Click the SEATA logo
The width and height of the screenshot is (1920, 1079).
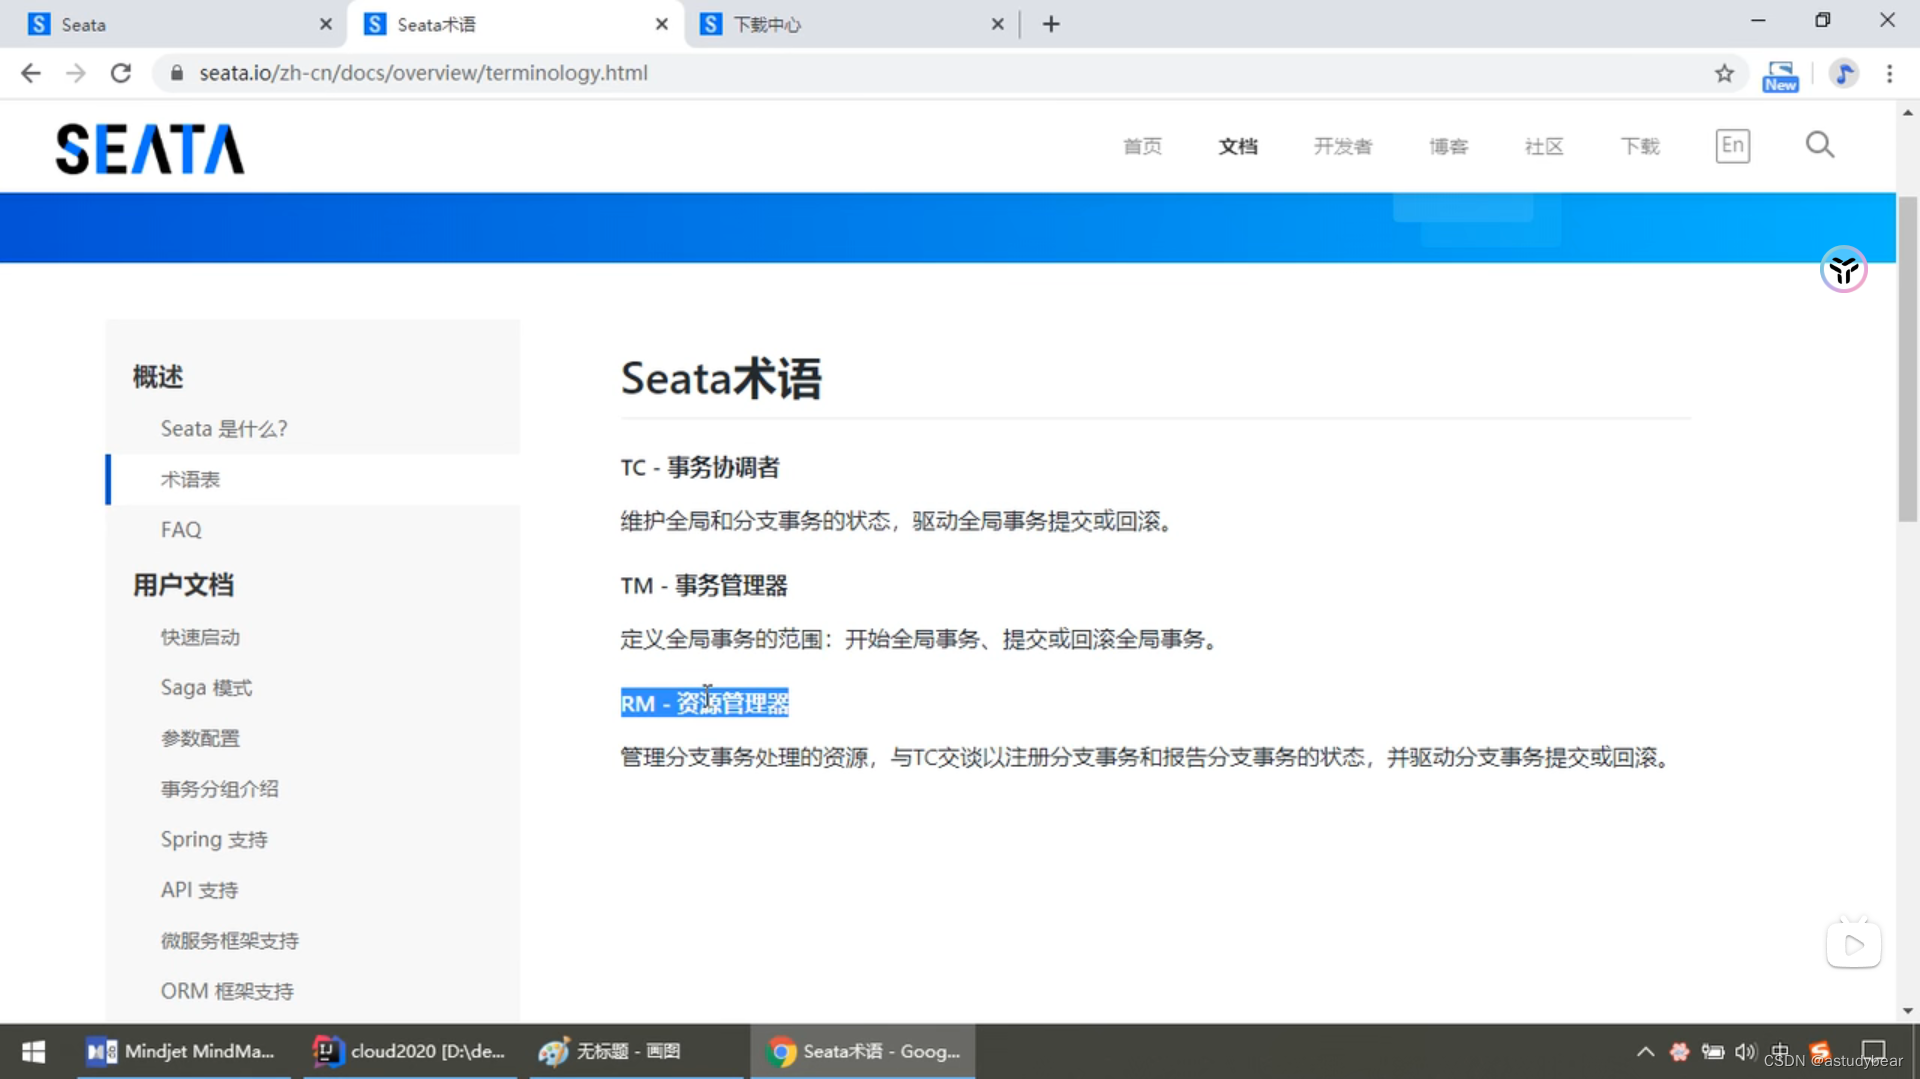[149, 147]
